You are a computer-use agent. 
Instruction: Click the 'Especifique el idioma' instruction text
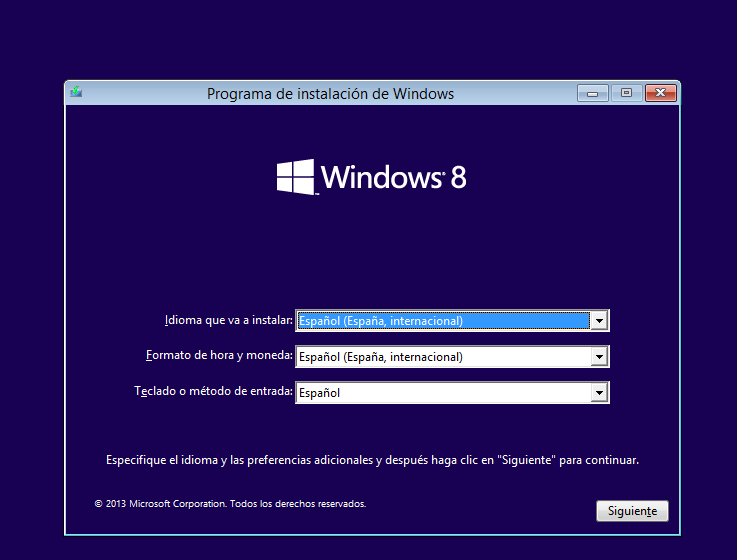click(x=372, y=460)
